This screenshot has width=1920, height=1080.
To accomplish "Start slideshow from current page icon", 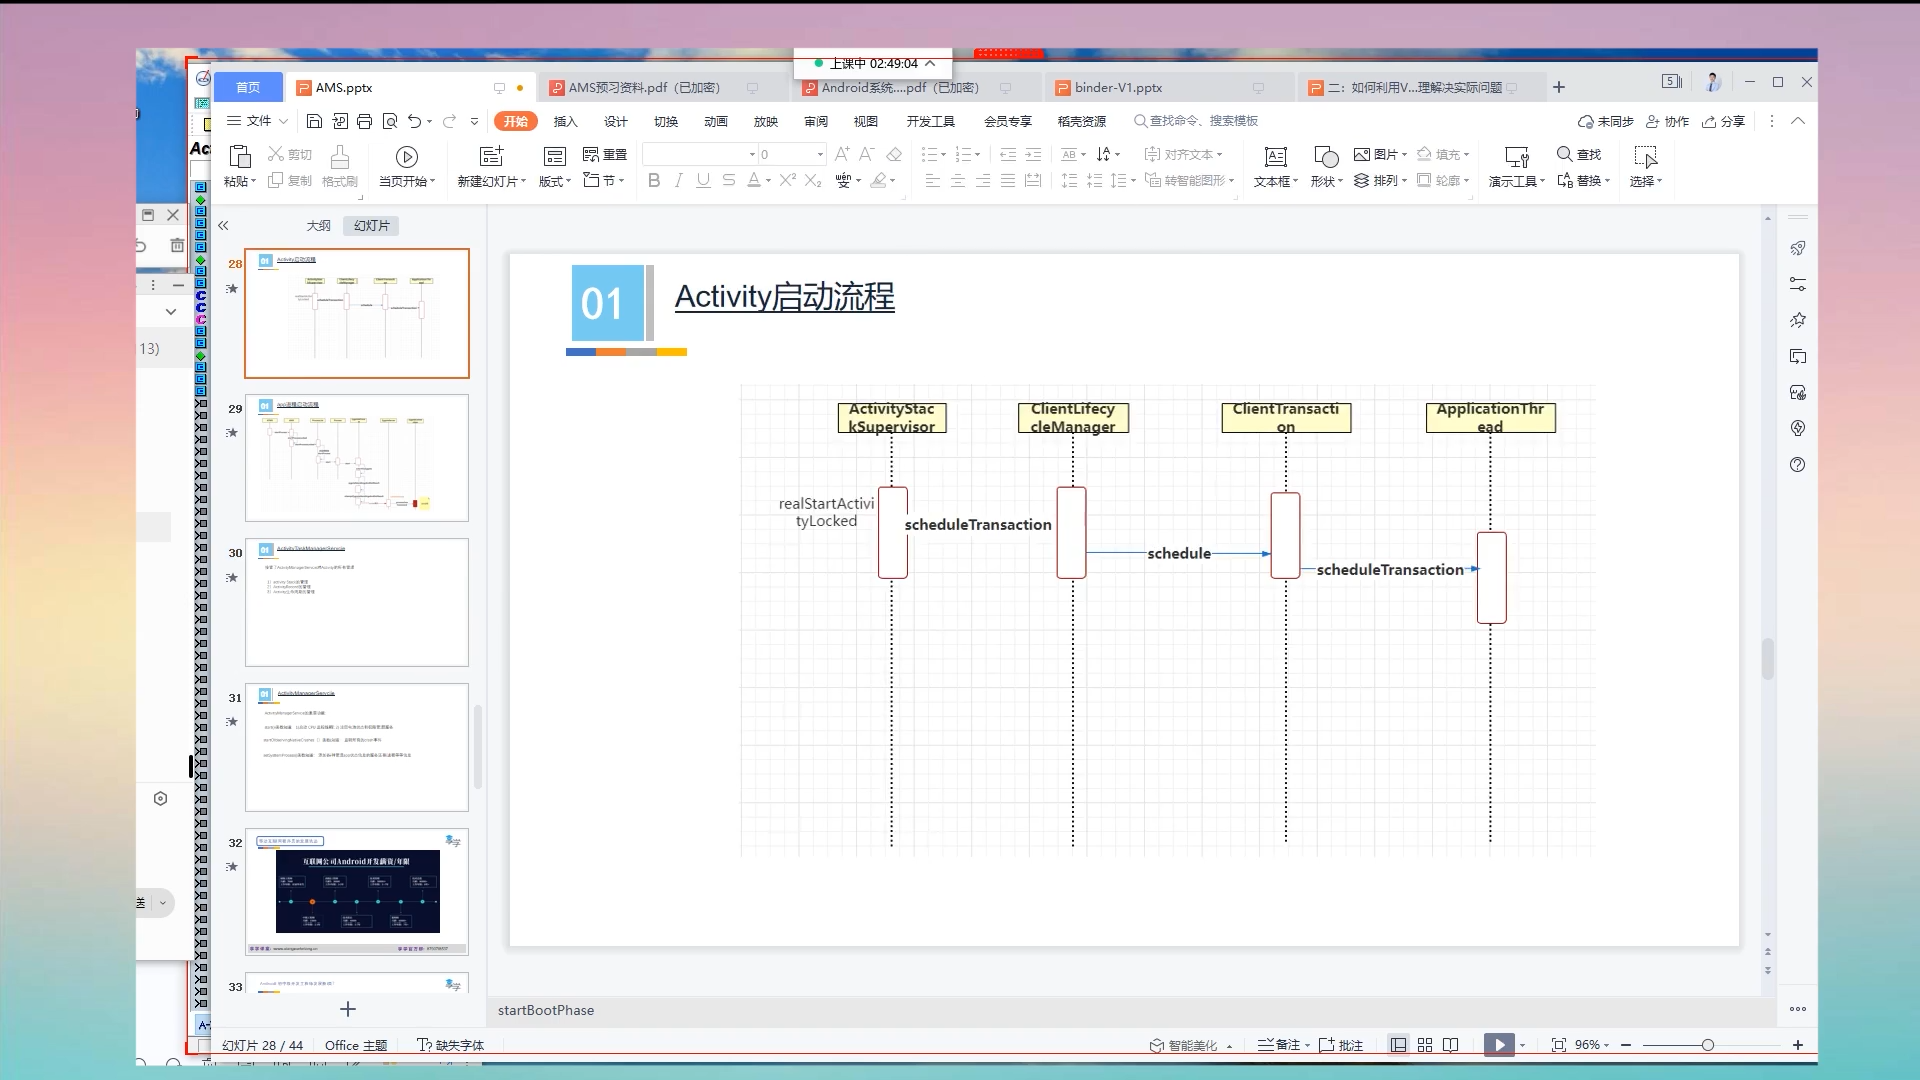I will pos(406,157).
